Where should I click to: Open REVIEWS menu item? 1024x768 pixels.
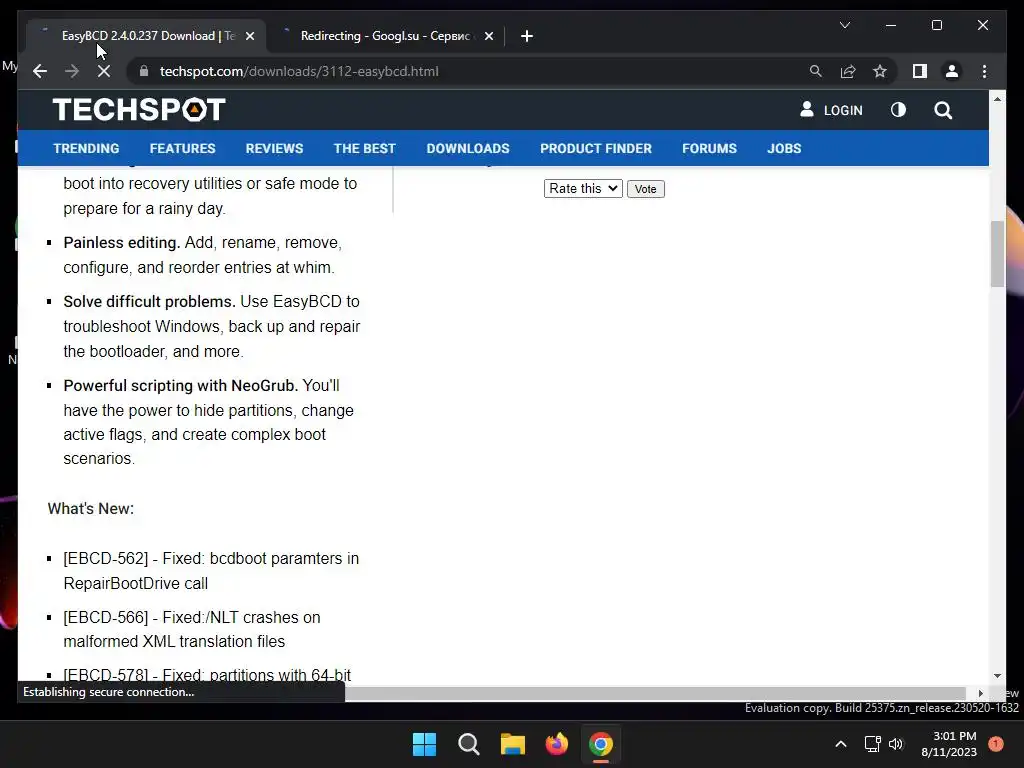click(274, 148)
